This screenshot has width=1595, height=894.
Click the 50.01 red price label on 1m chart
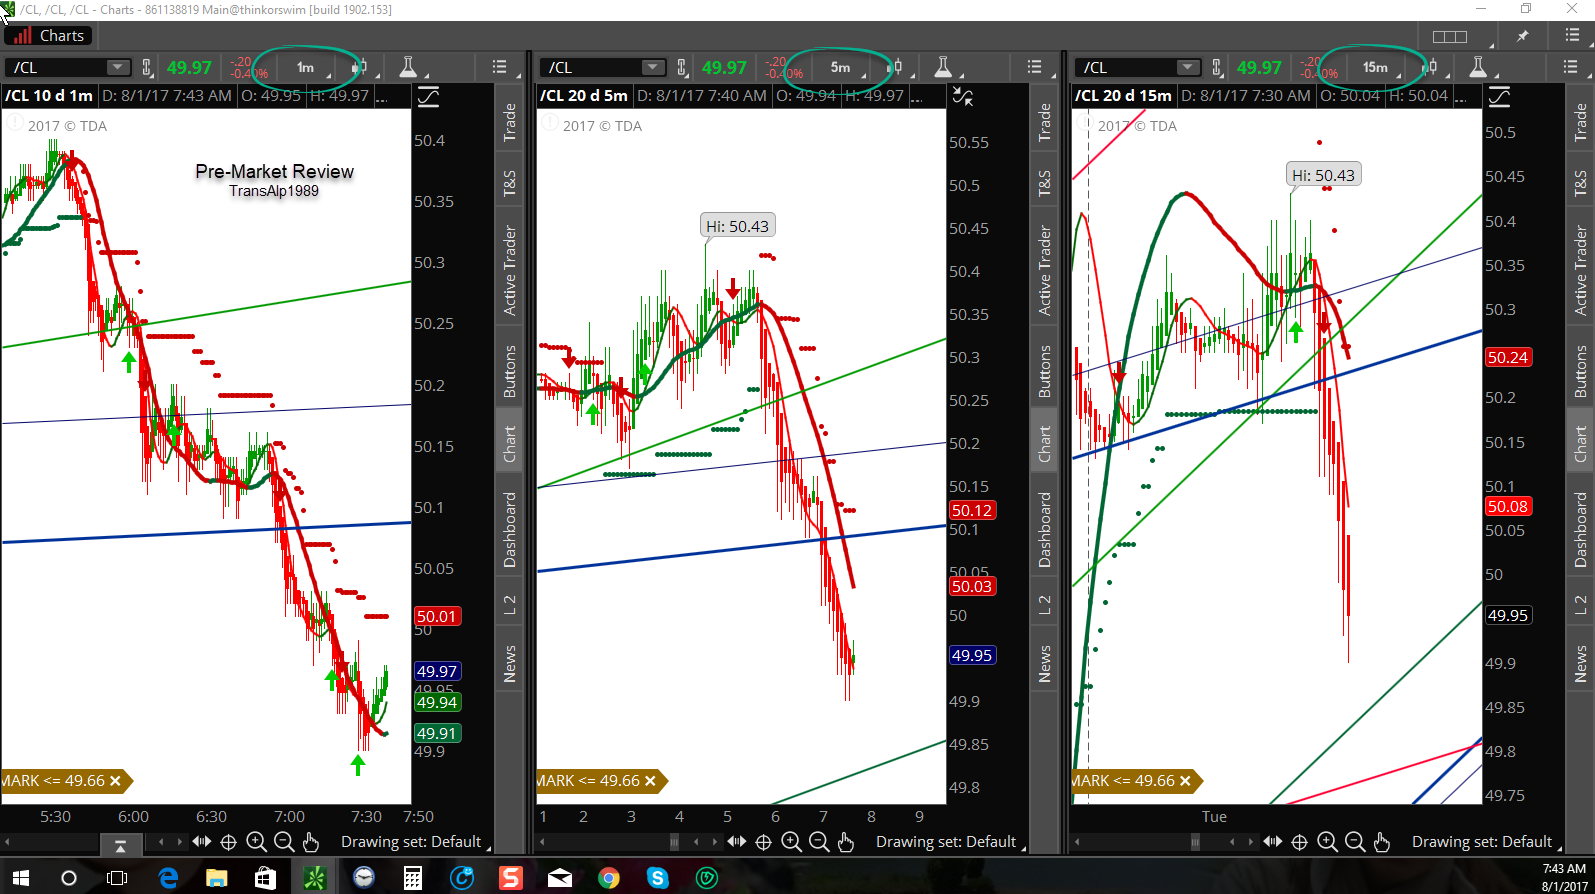pyautogui.click(x=437, y=616)
